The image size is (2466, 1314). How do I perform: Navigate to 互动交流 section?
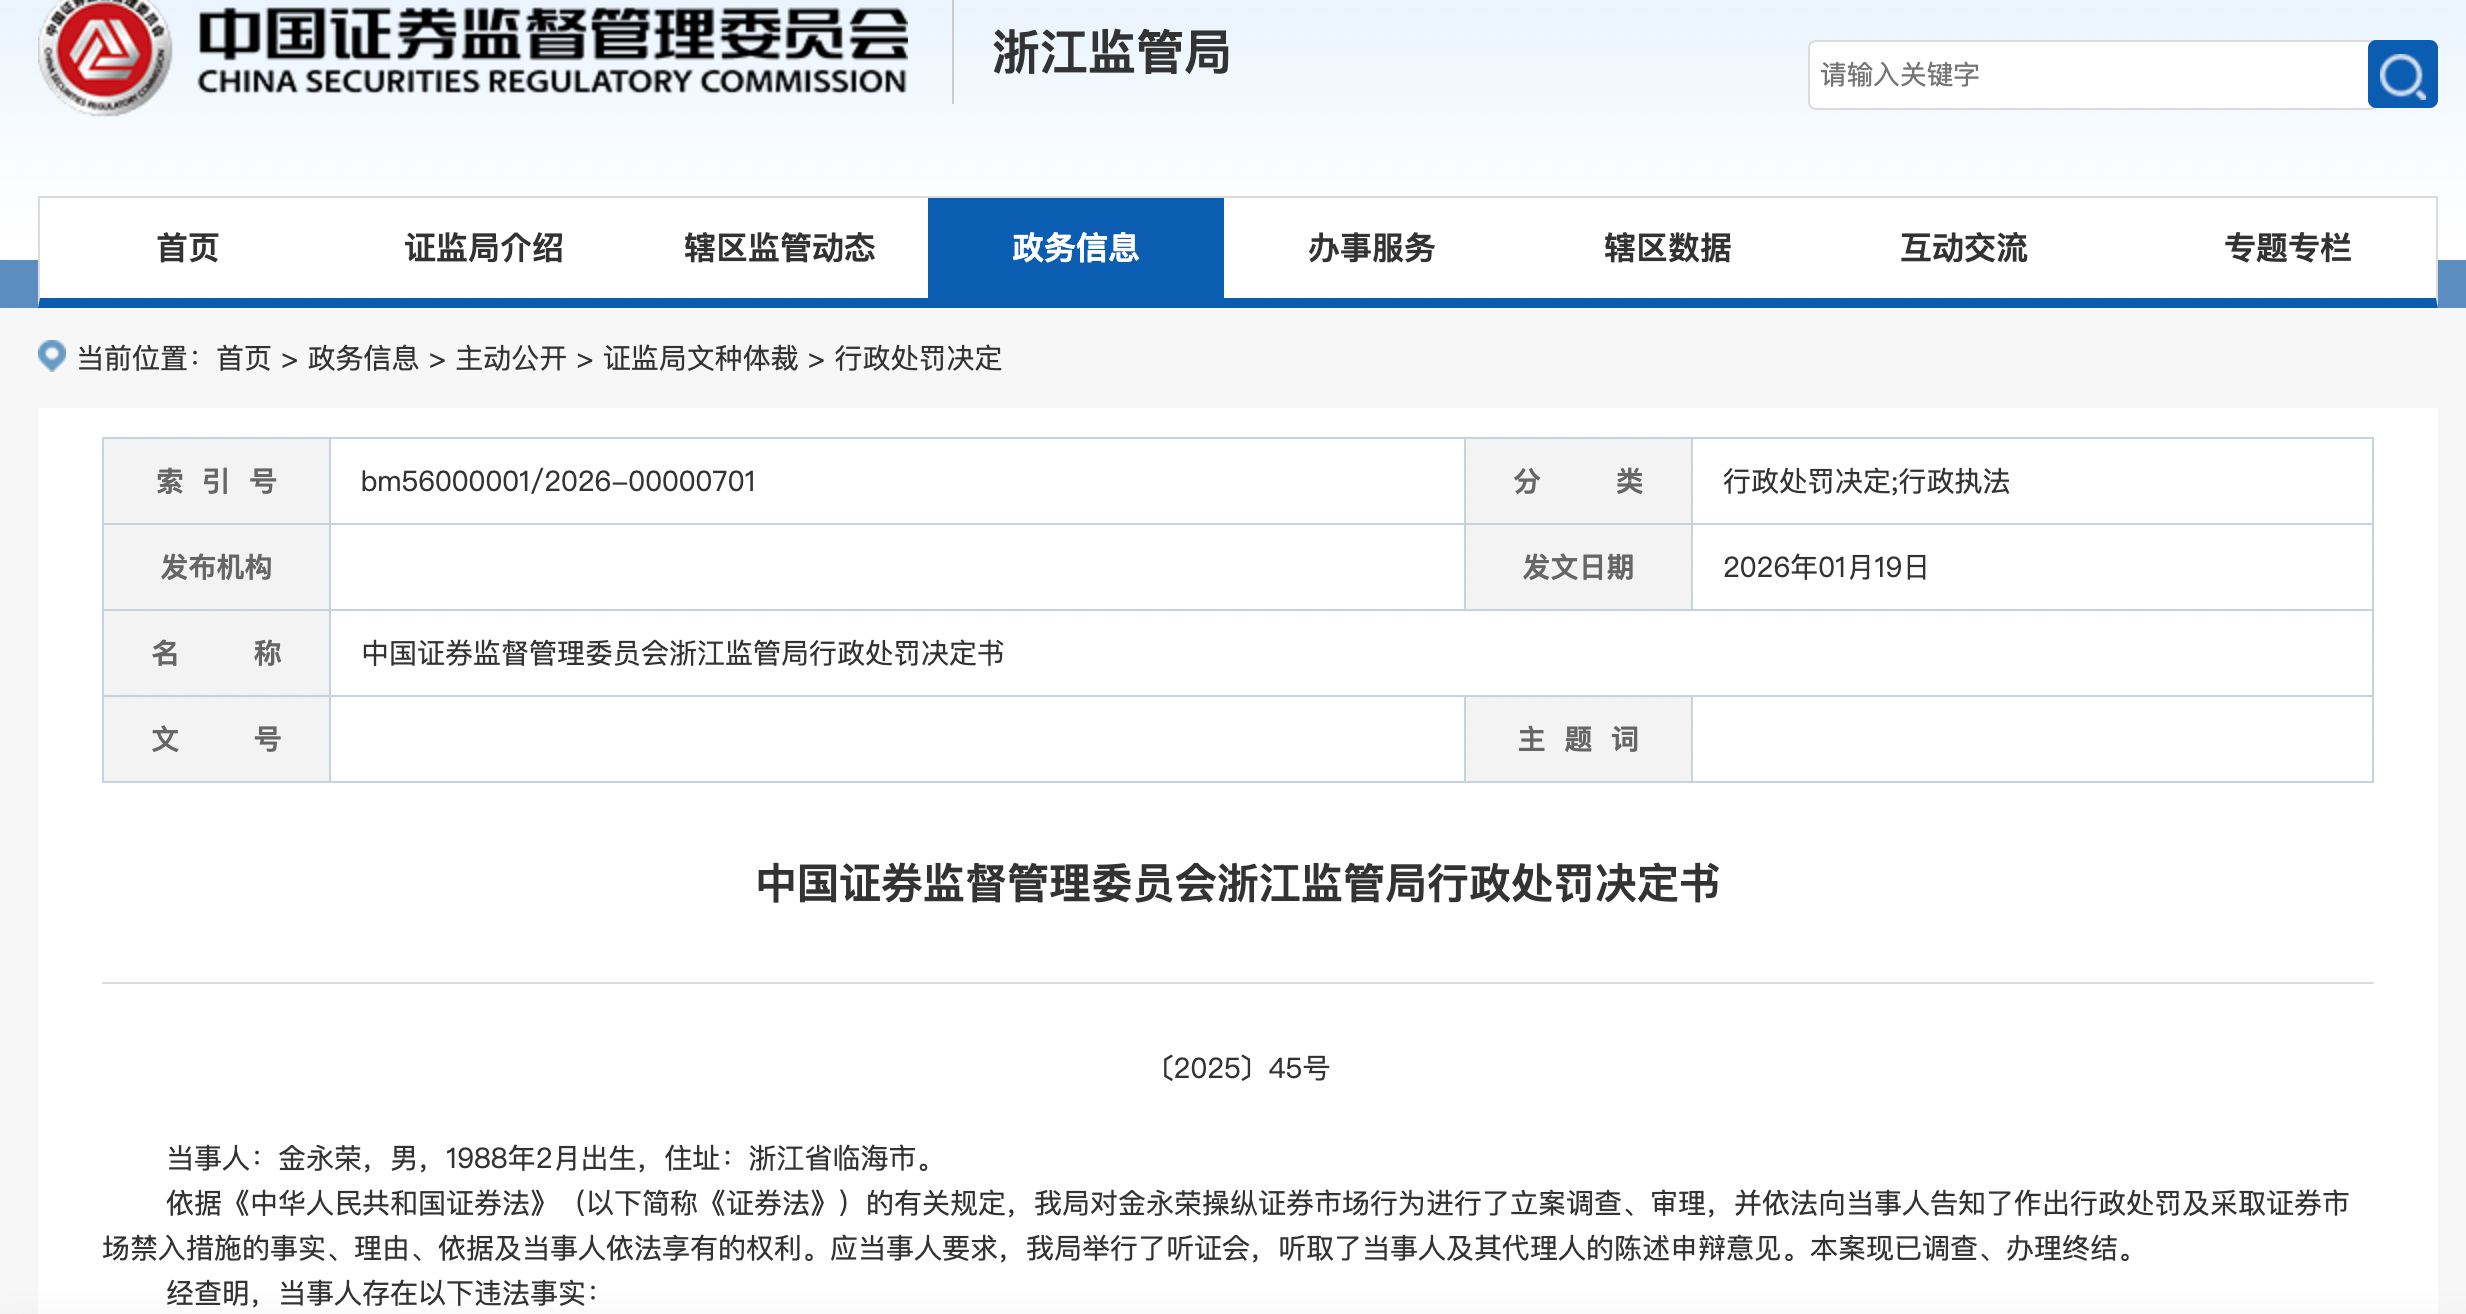(1963, 248)
